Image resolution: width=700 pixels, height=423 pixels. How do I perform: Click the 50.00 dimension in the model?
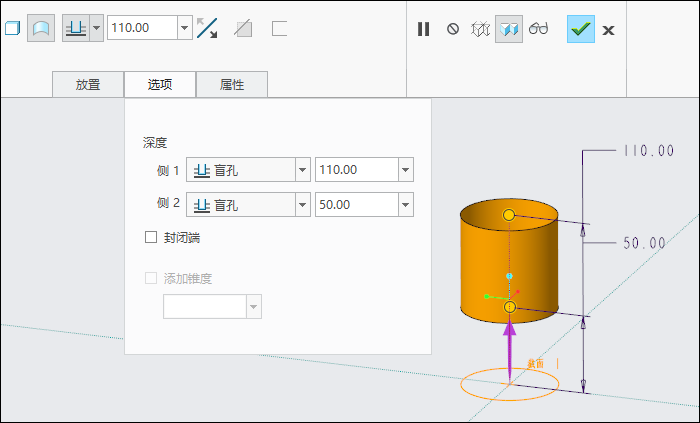coord(645,243)
